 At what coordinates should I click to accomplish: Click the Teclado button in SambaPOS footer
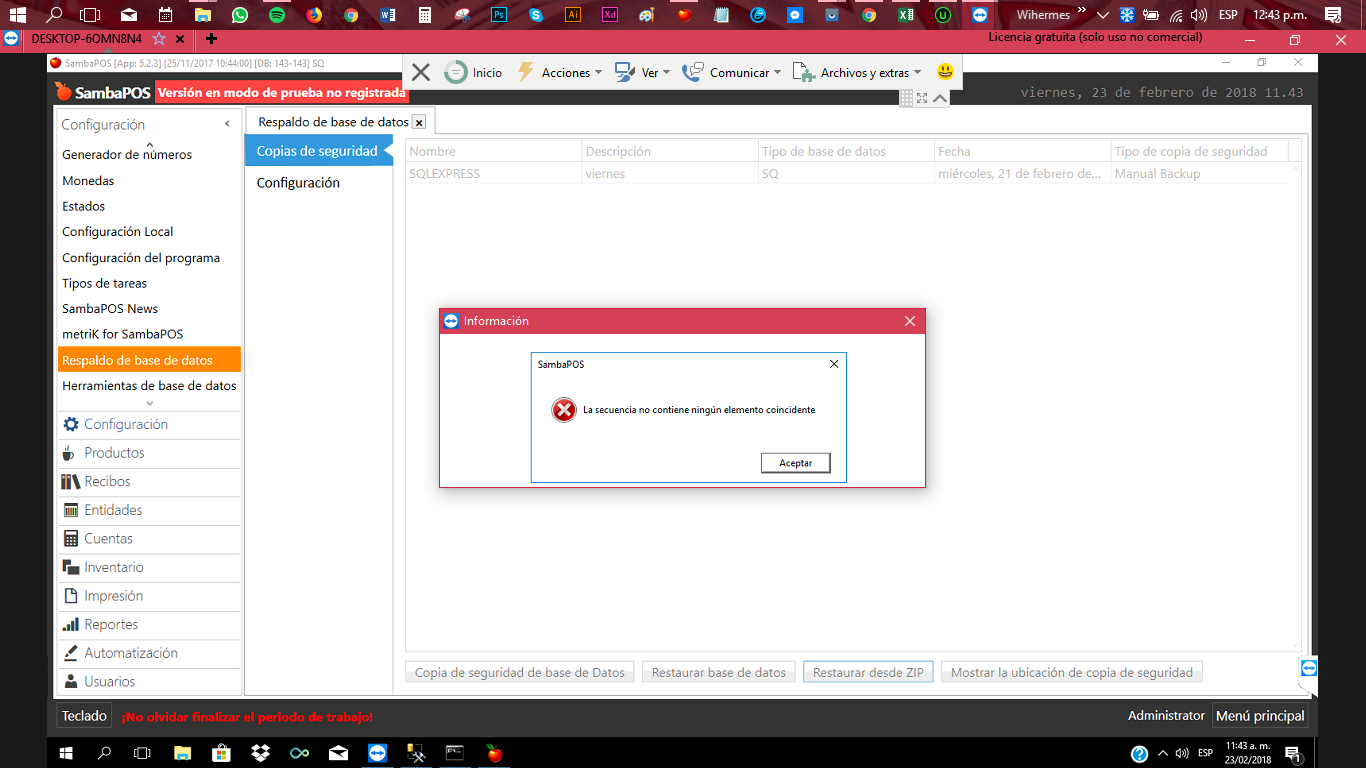[x=84, y=716]
